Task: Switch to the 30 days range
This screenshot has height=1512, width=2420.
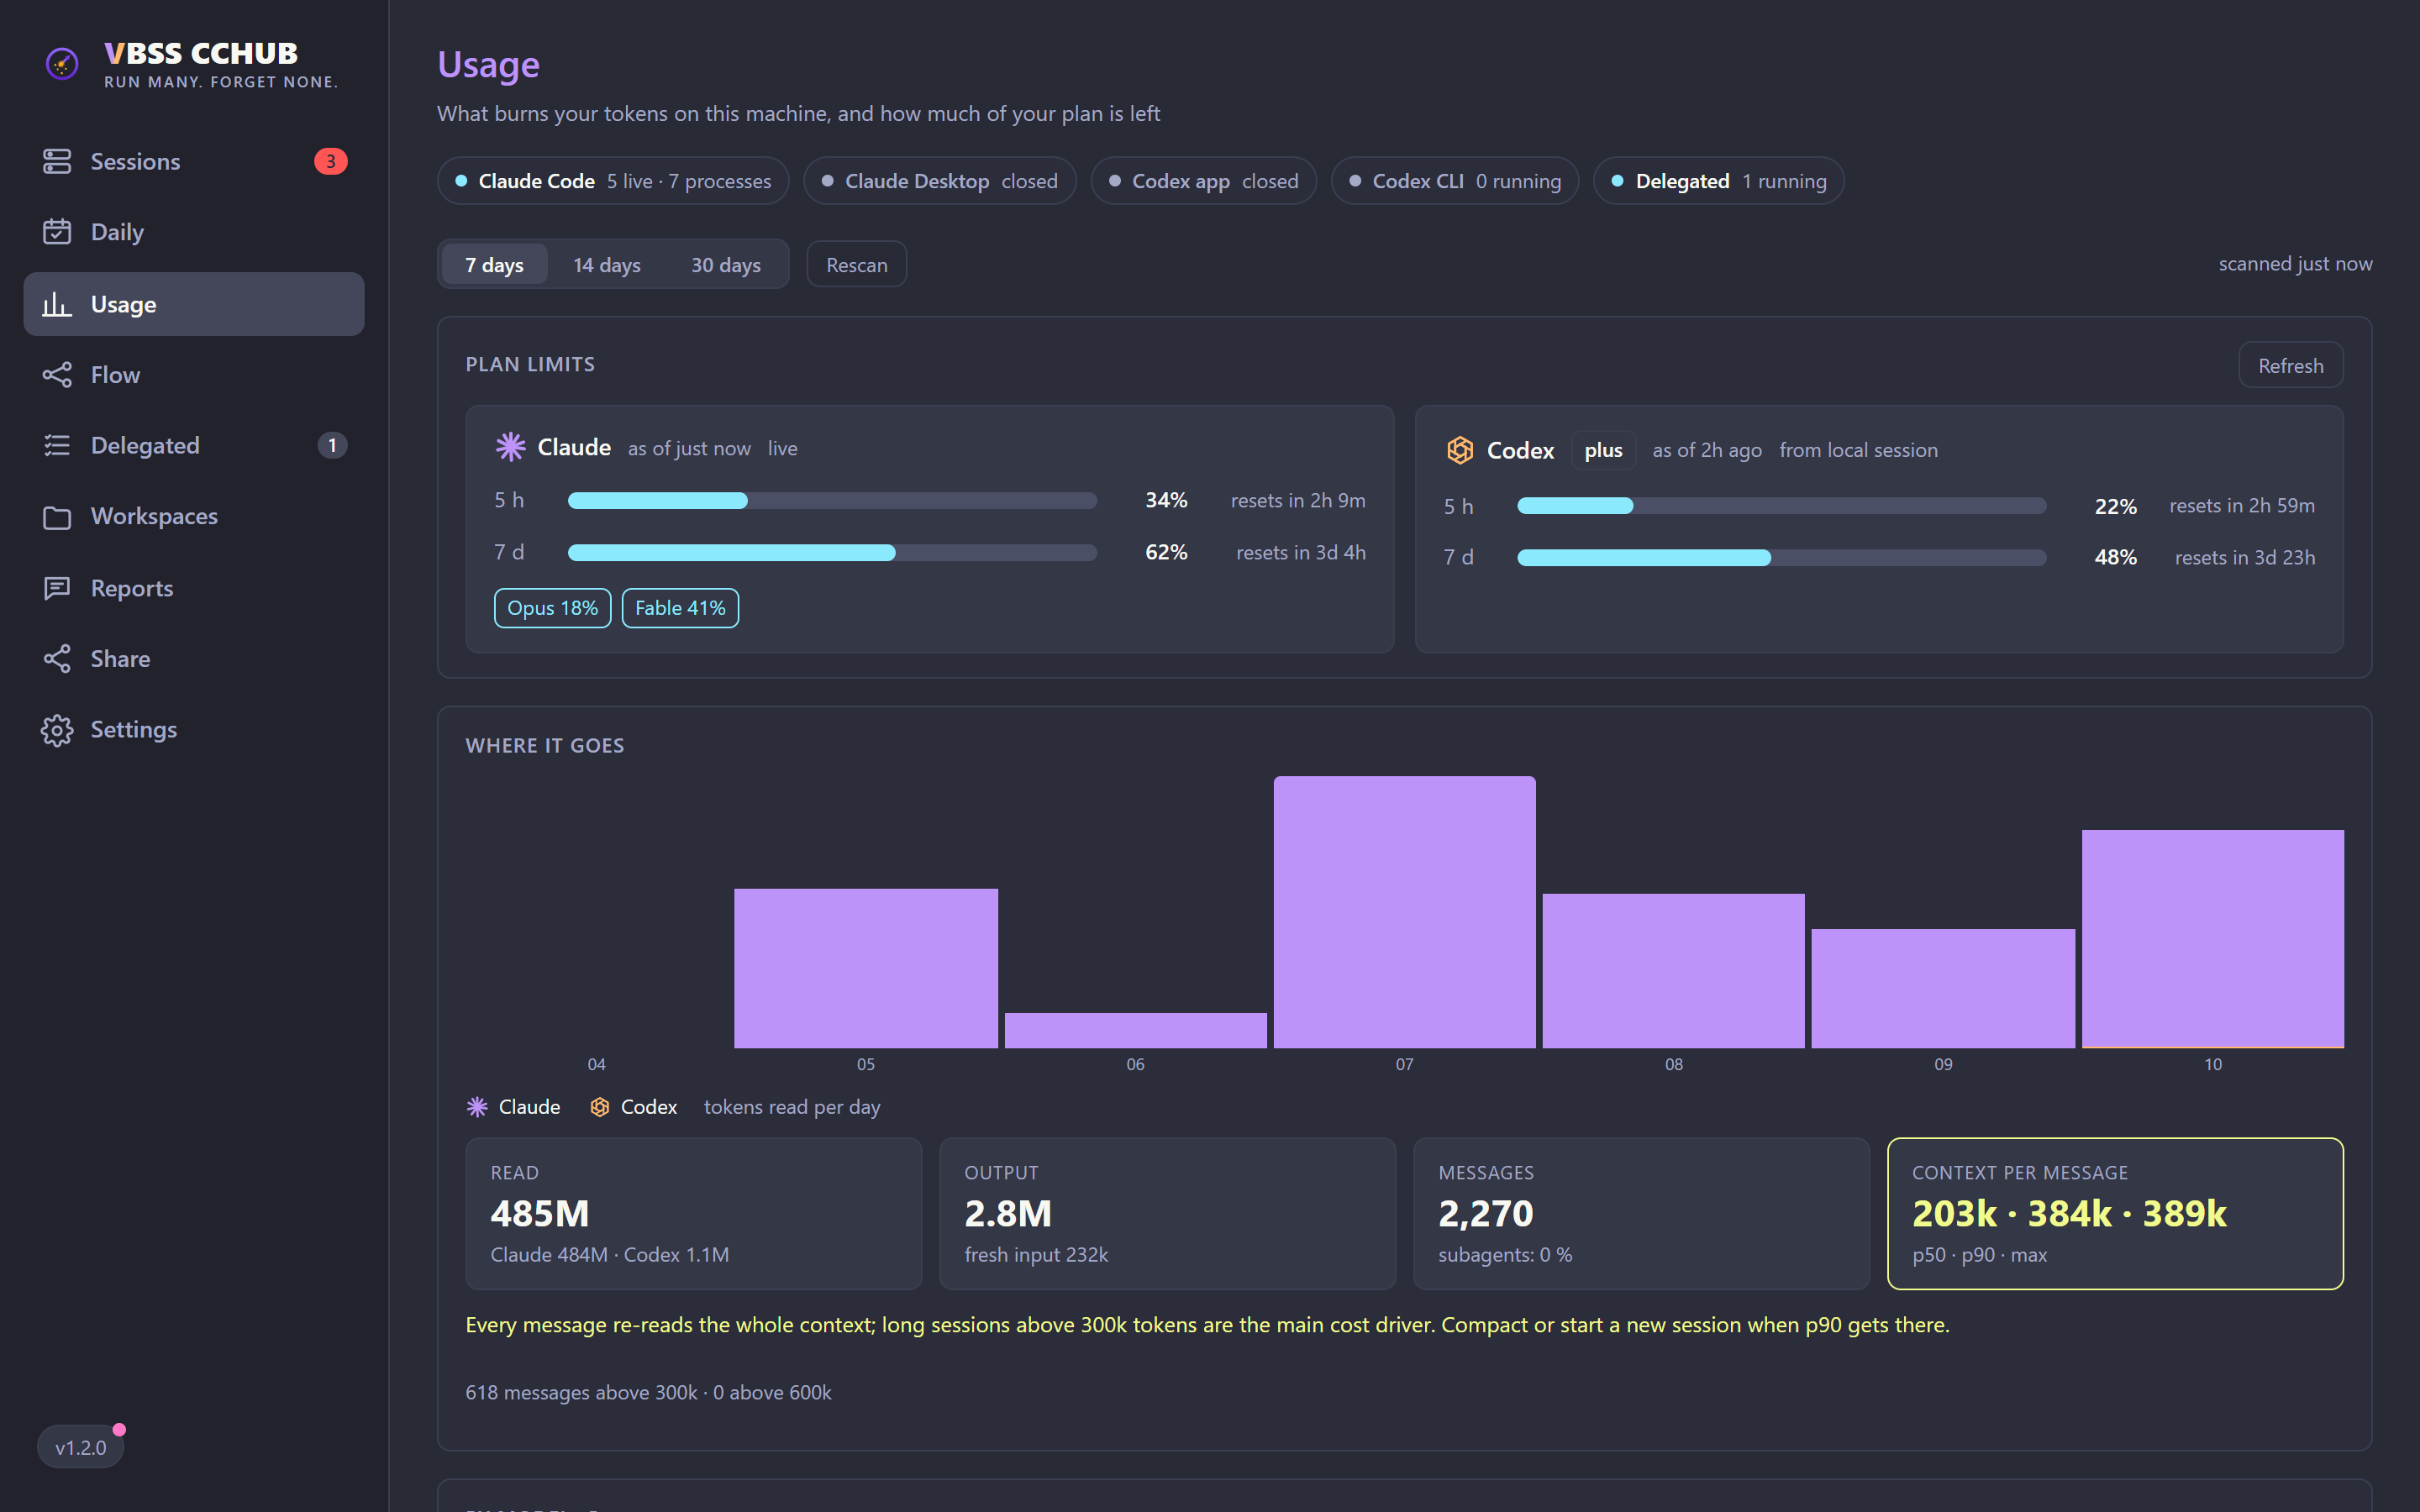Action: [x=726, y=265]
